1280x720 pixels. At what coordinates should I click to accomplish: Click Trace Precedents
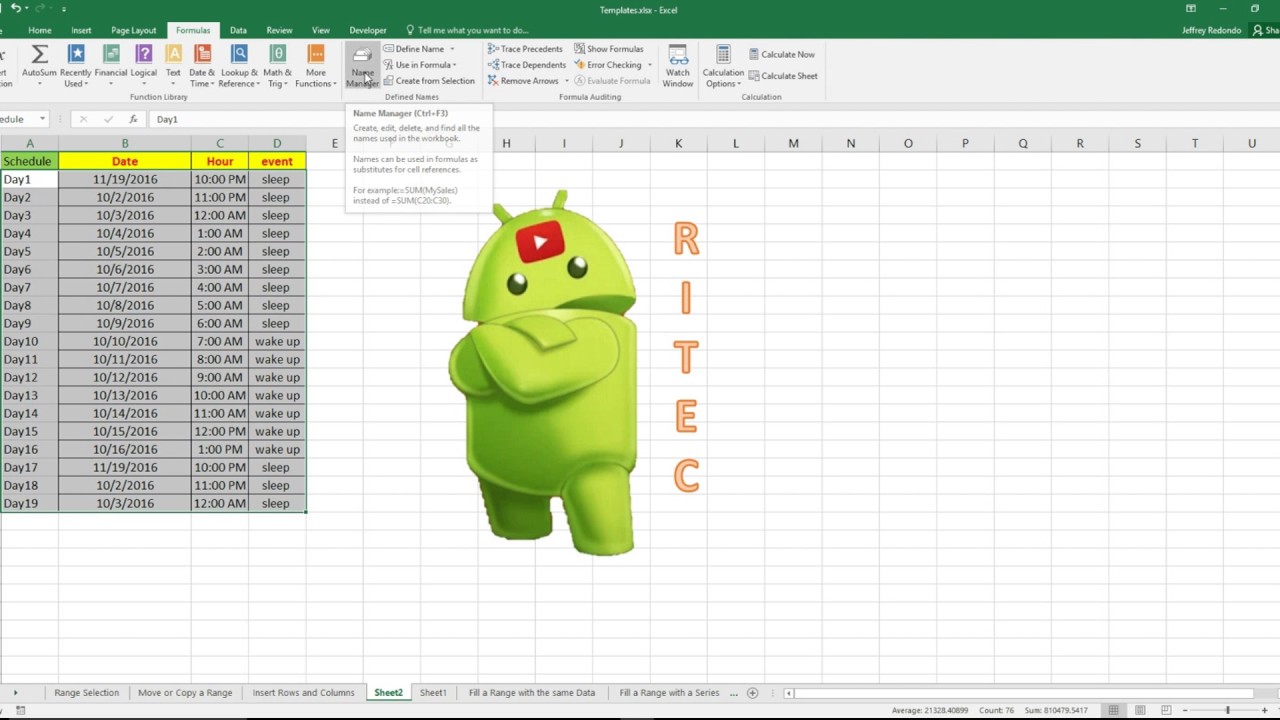525,49
